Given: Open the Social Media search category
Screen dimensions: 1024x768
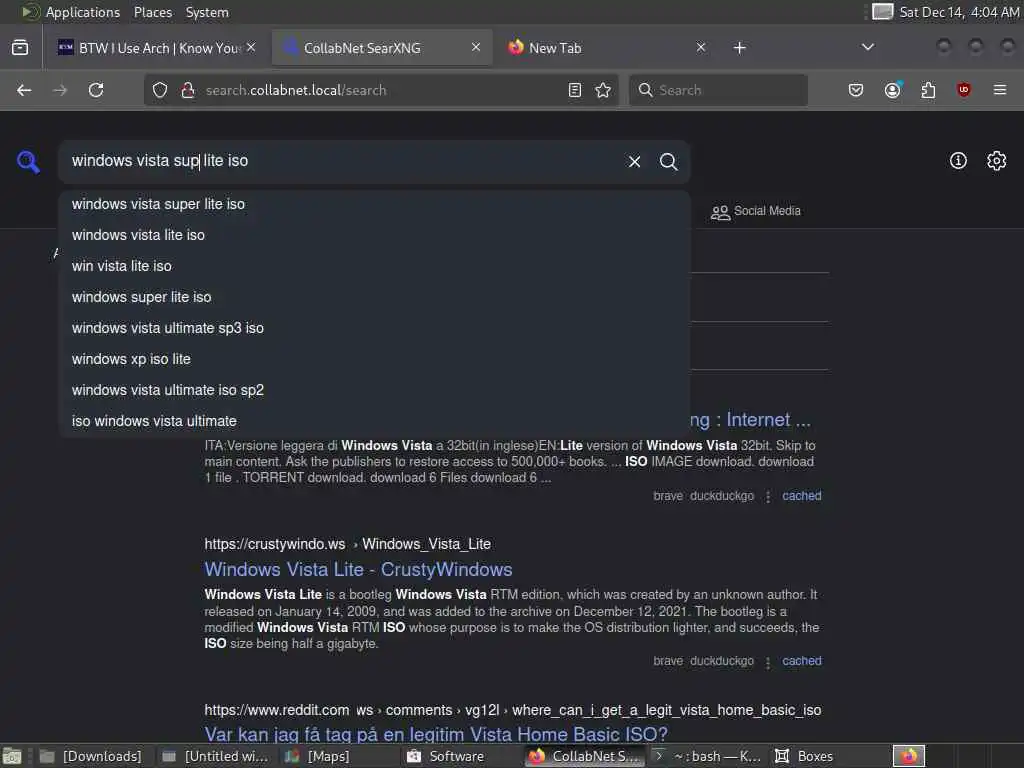Looking at the screenshot, I should pos(756,211).
